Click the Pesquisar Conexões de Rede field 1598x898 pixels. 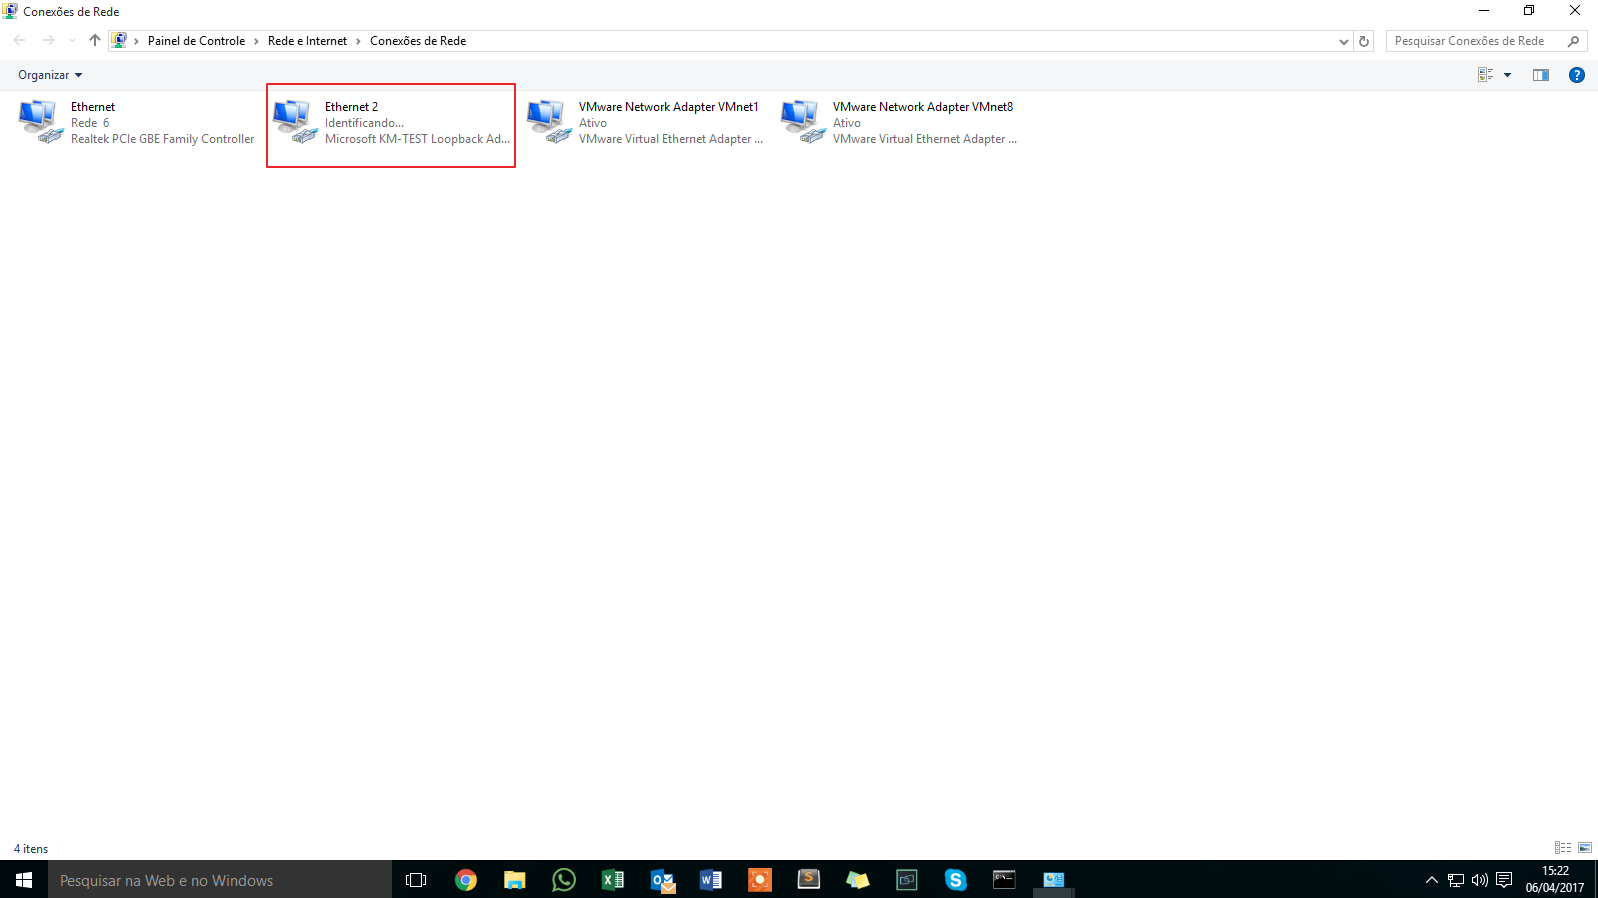(x=1470, y=41)
